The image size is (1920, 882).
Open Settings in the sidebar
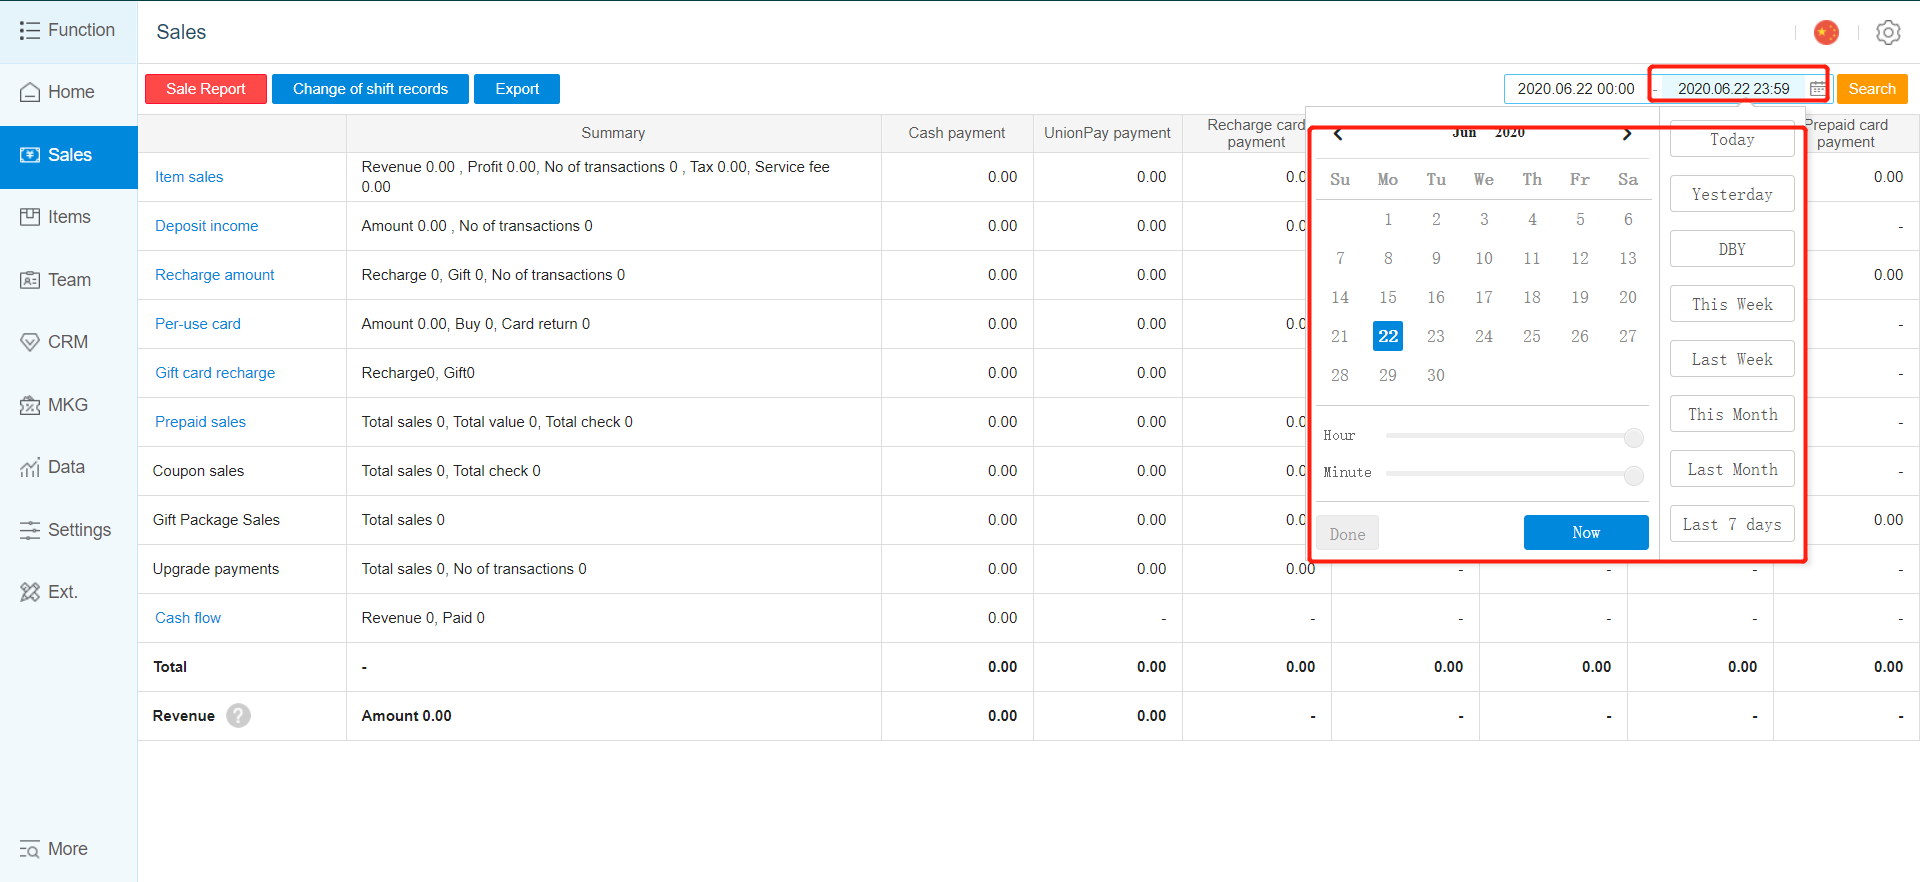point(68,530)
